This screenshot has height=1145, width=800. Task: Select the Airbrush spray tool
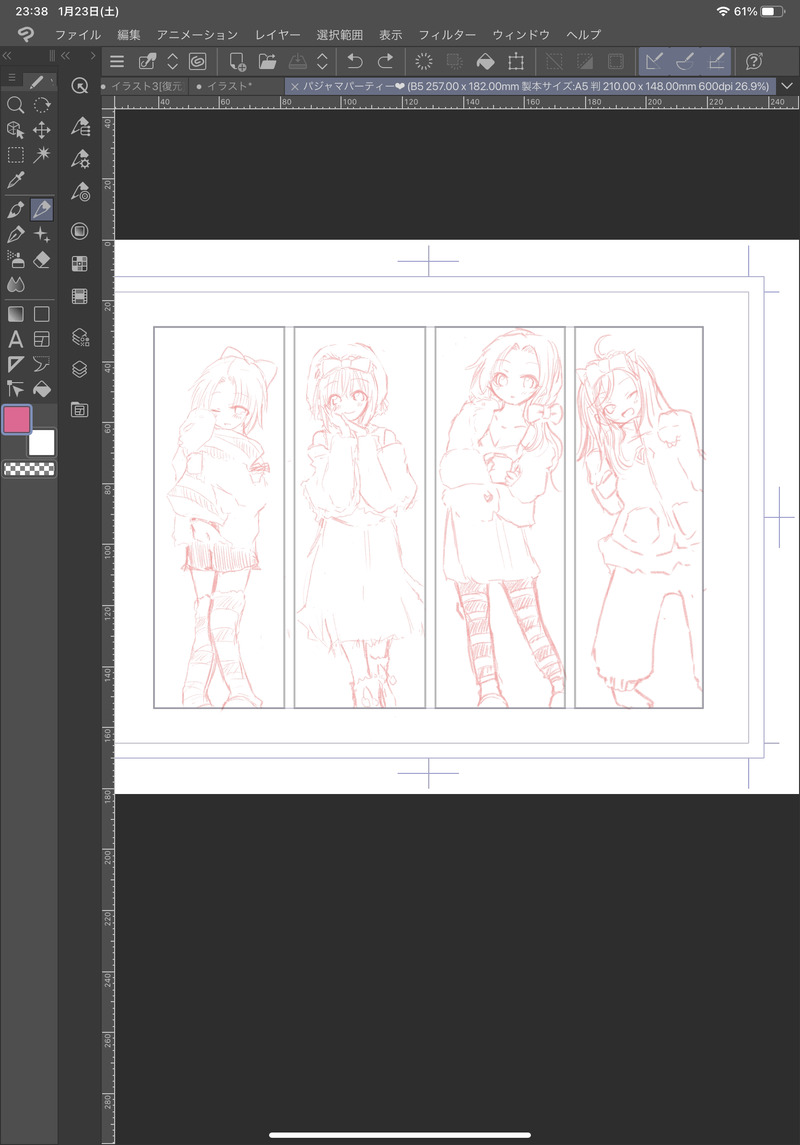(x=15, y=260)
